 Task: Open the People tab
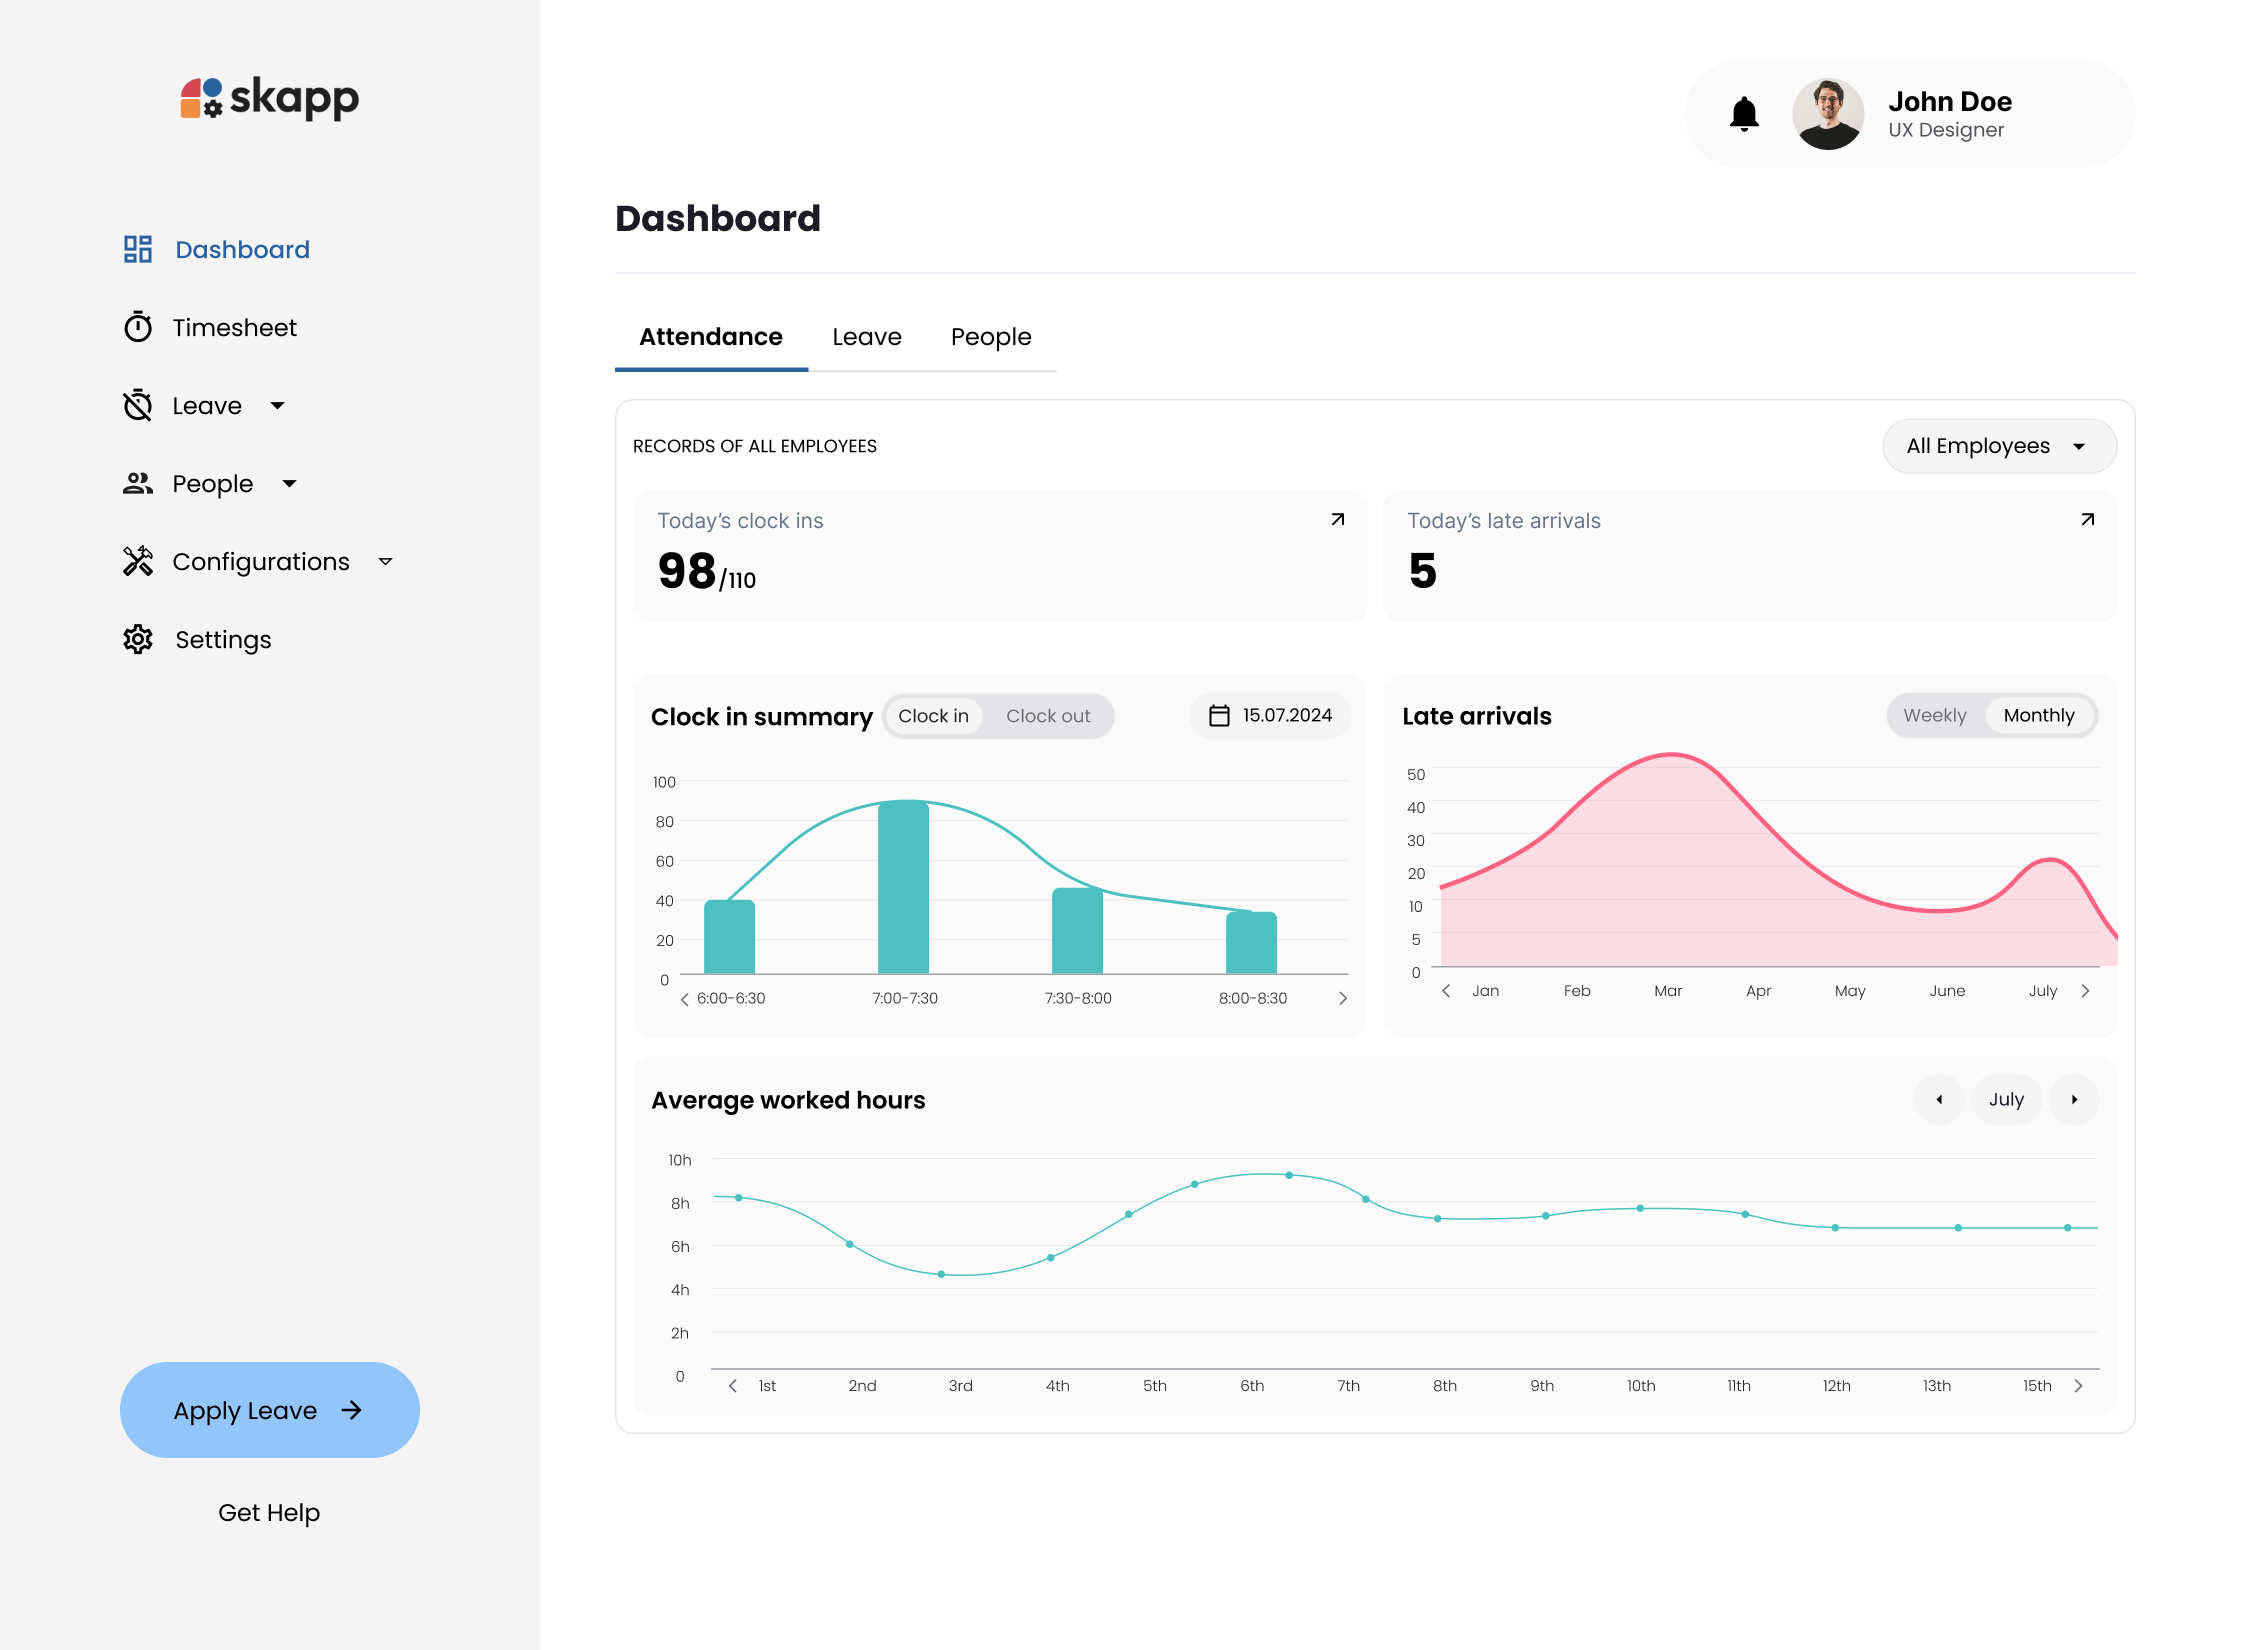coord(990,337)
